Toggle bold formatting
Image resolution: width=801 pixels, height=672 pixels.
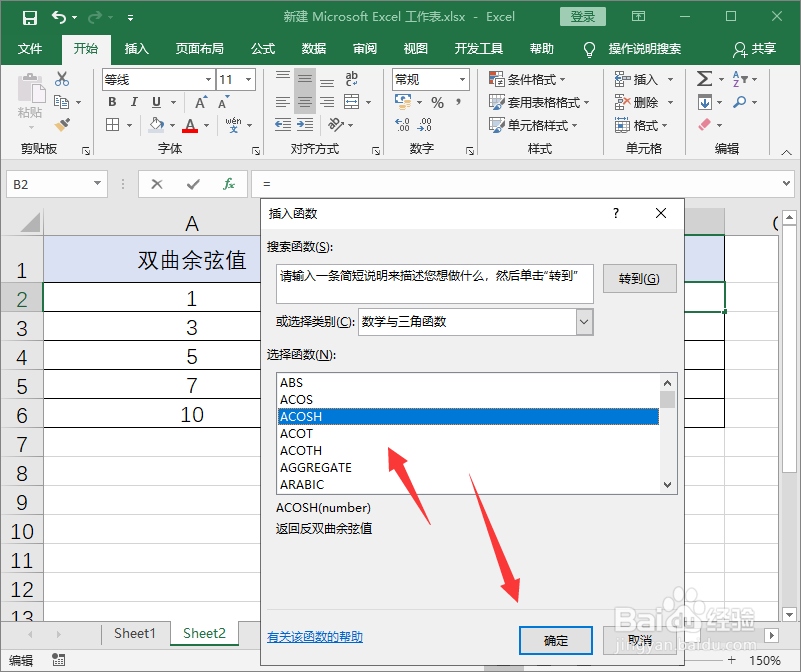coord(111,101)
